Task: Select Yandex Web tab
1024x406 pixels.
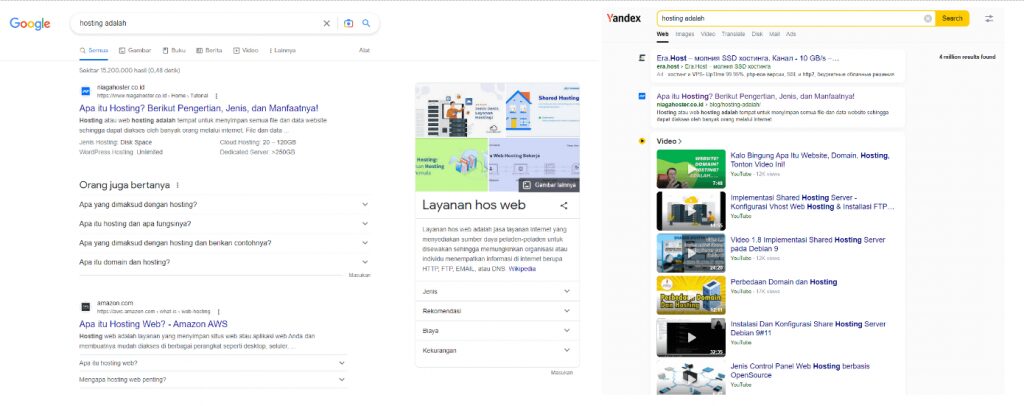Action: click(x=662, y=34)
